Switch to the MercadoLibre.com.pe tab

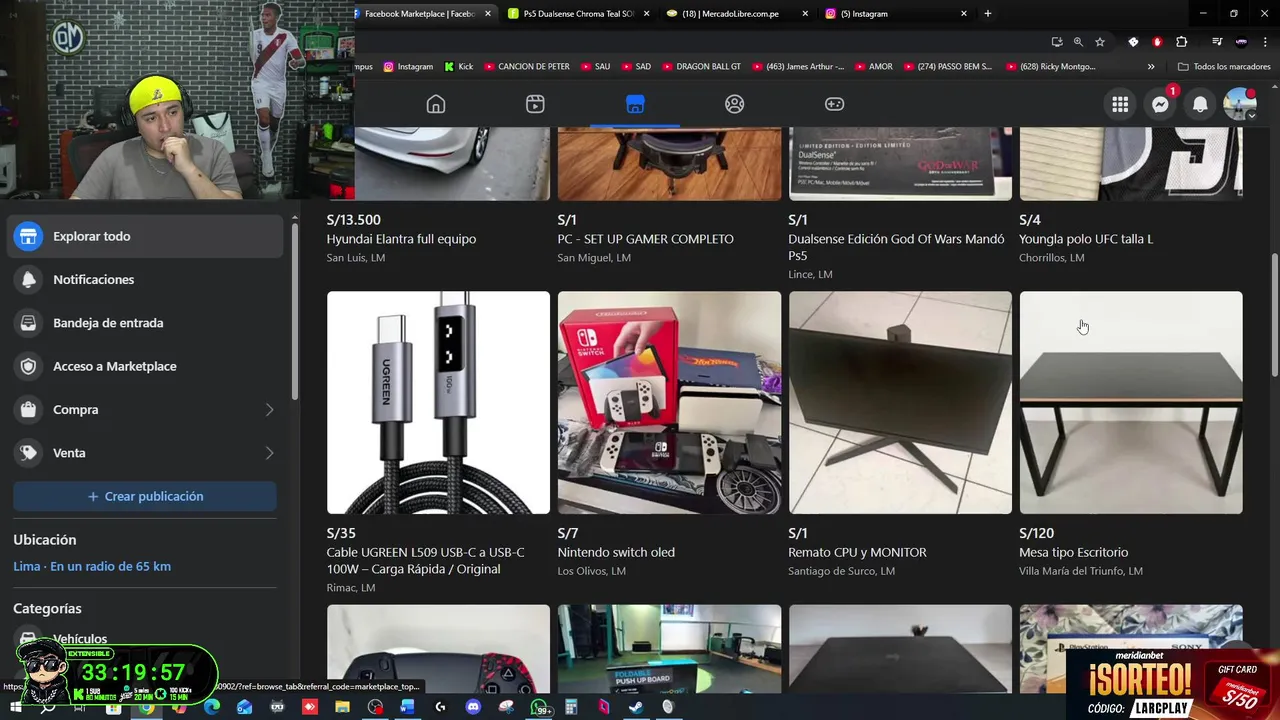[738, 13]
